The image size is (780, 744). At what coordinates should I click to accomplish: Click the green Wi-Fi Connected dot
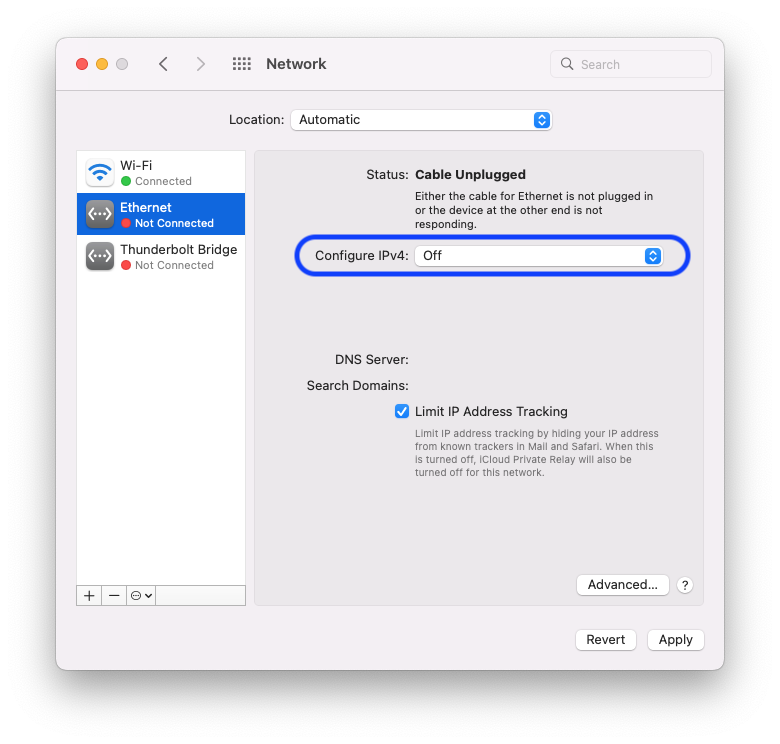(x=126, y=181)
